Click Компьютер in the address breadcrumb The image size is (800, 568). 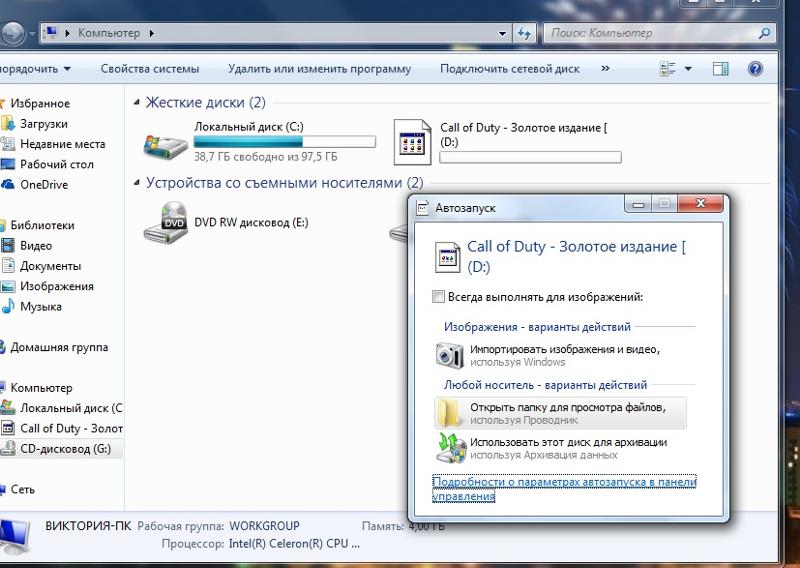109,33
